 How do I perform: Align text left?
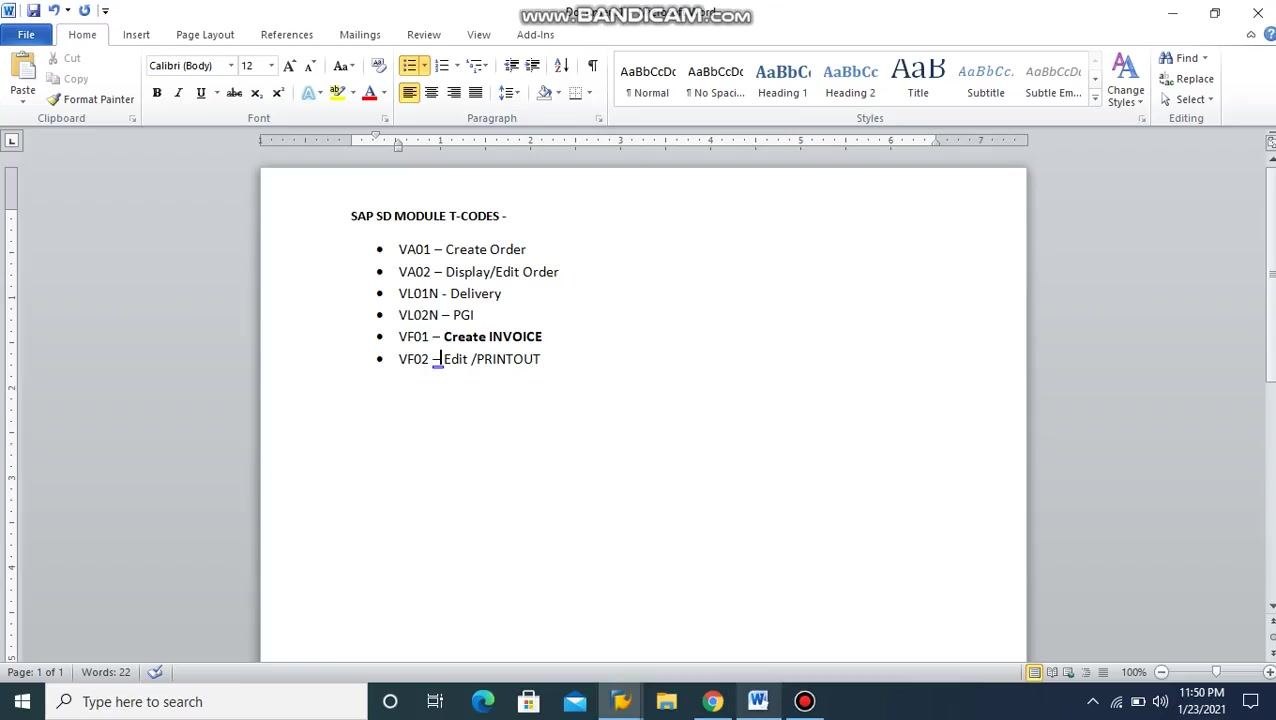(x=409, y=93)
